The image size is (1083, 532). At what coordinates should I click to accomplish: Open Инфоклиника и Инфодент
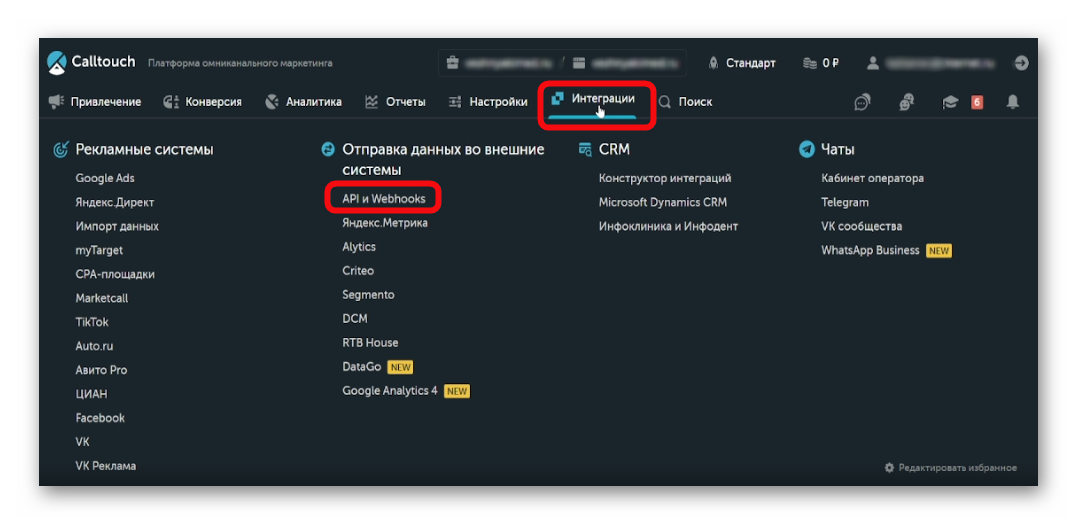(x=669, y=226)
